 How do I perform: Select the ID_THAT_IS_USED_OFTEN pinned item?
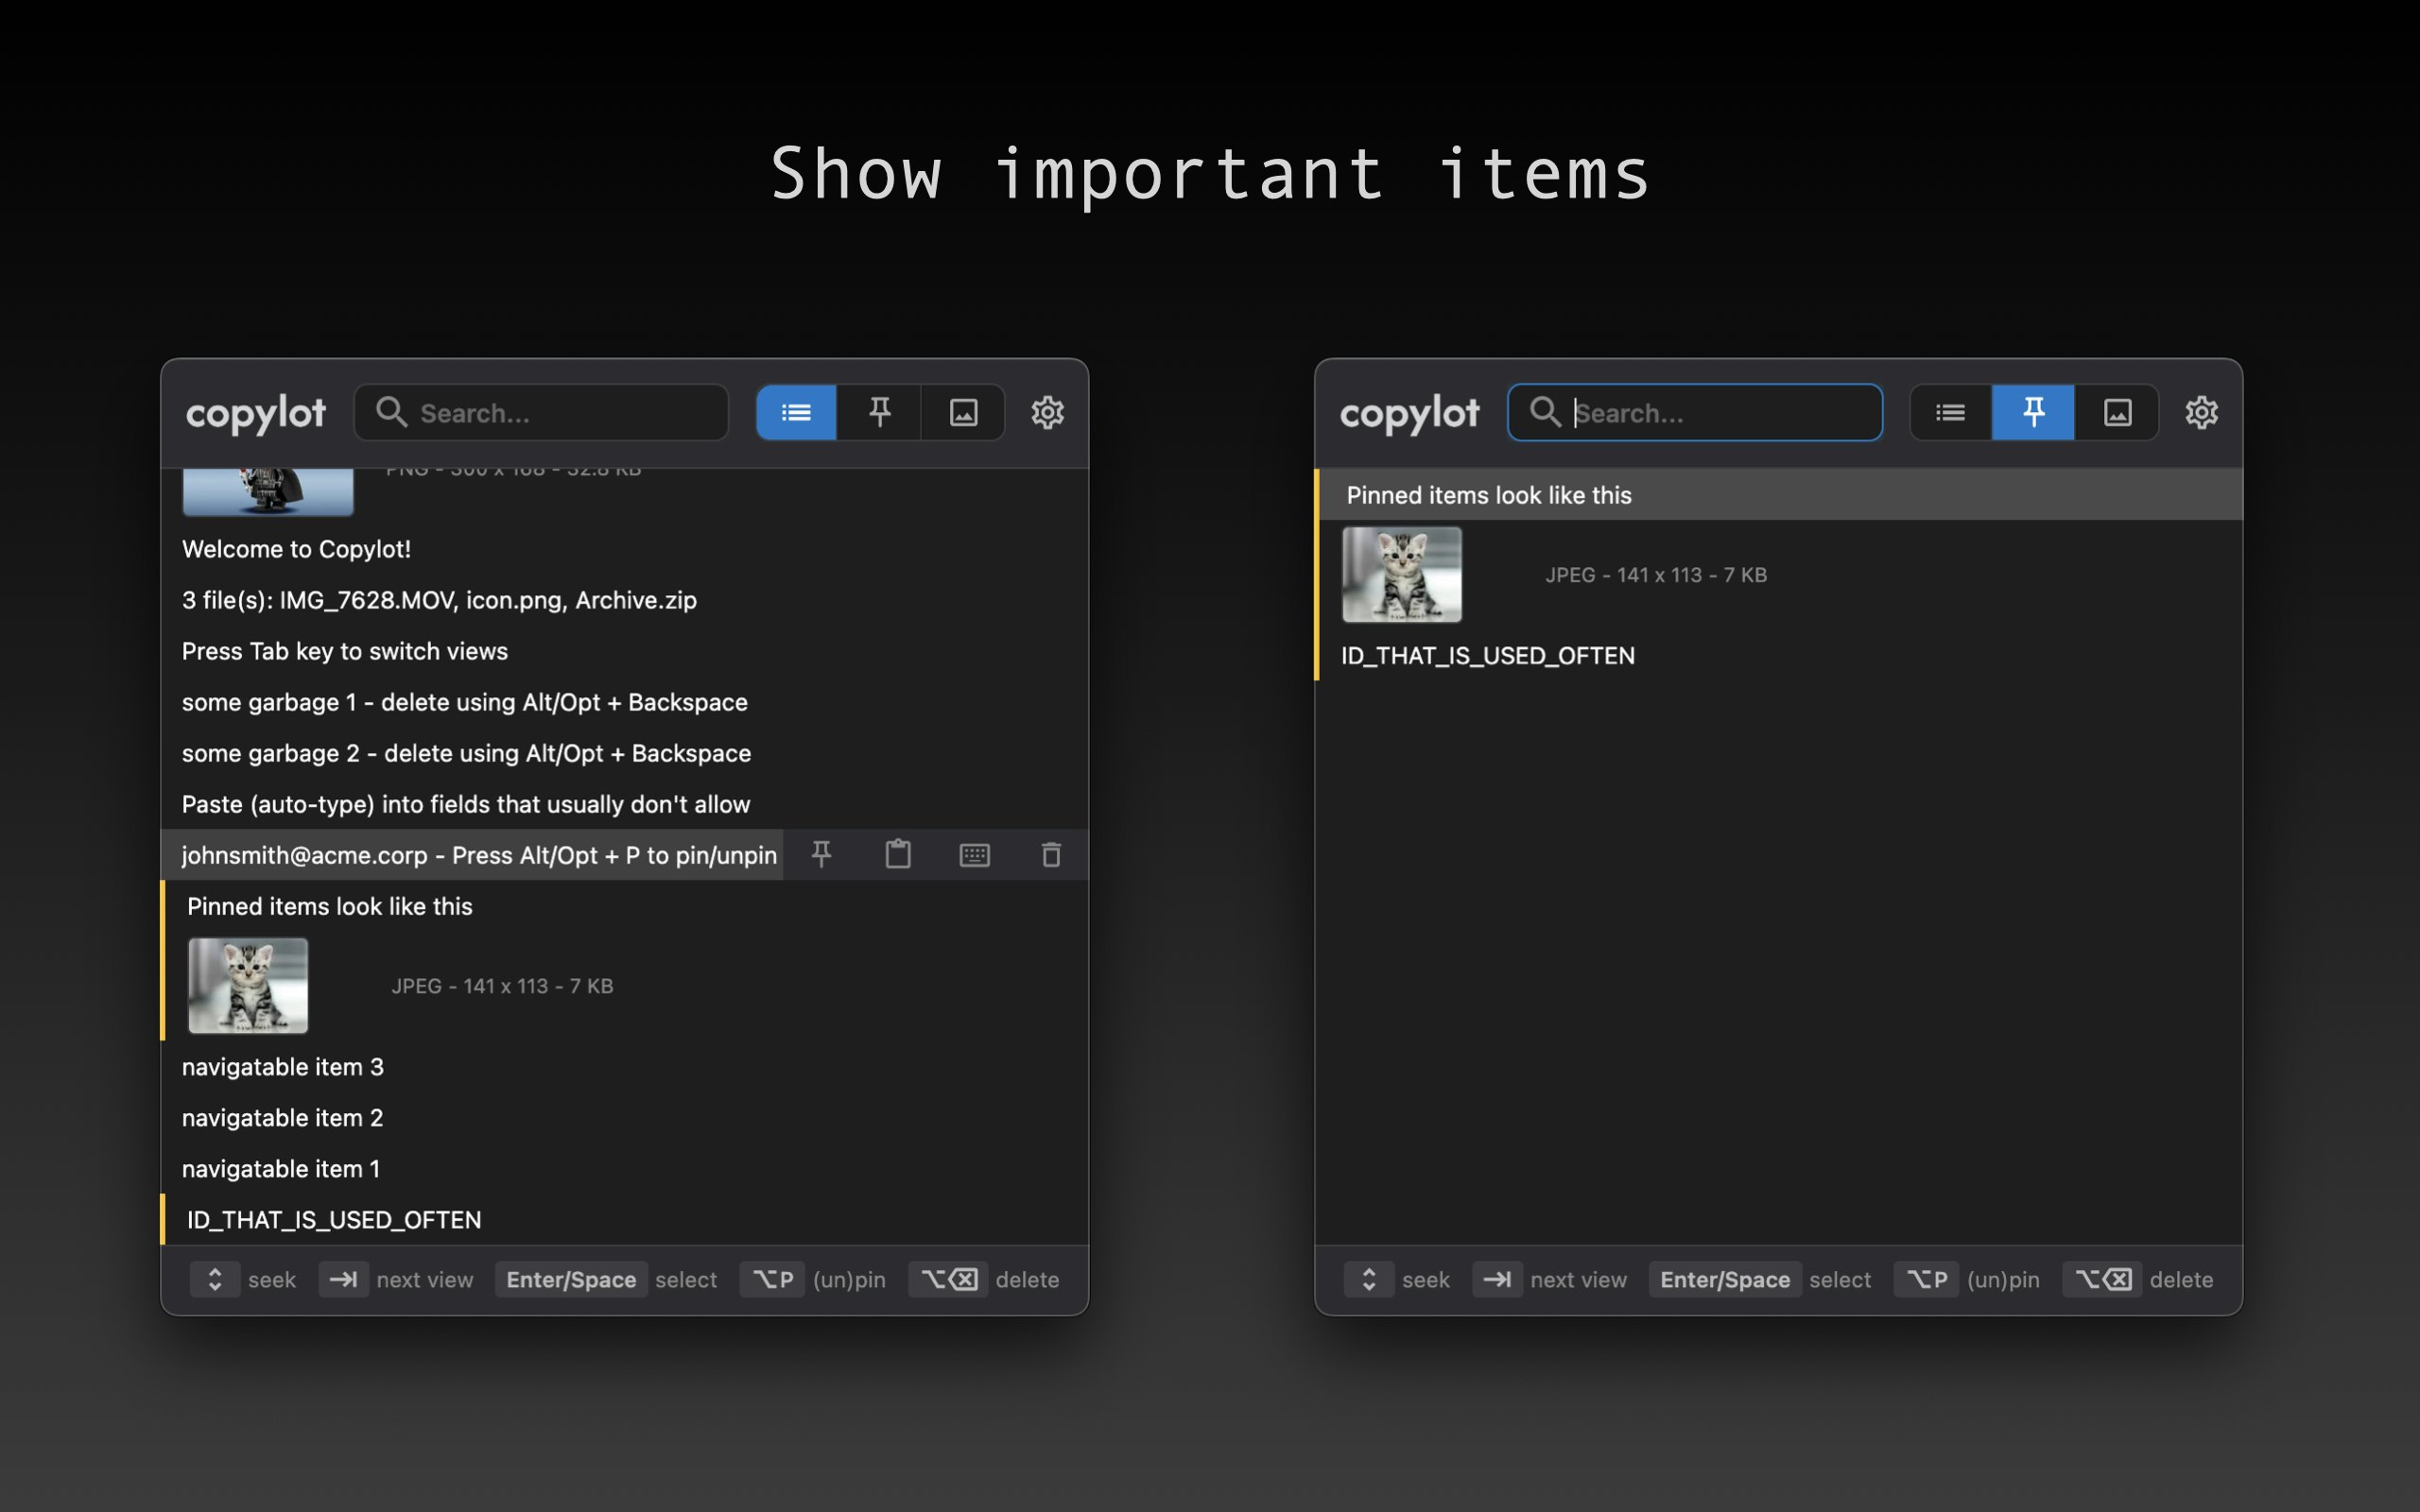(x=1488, y=655)
